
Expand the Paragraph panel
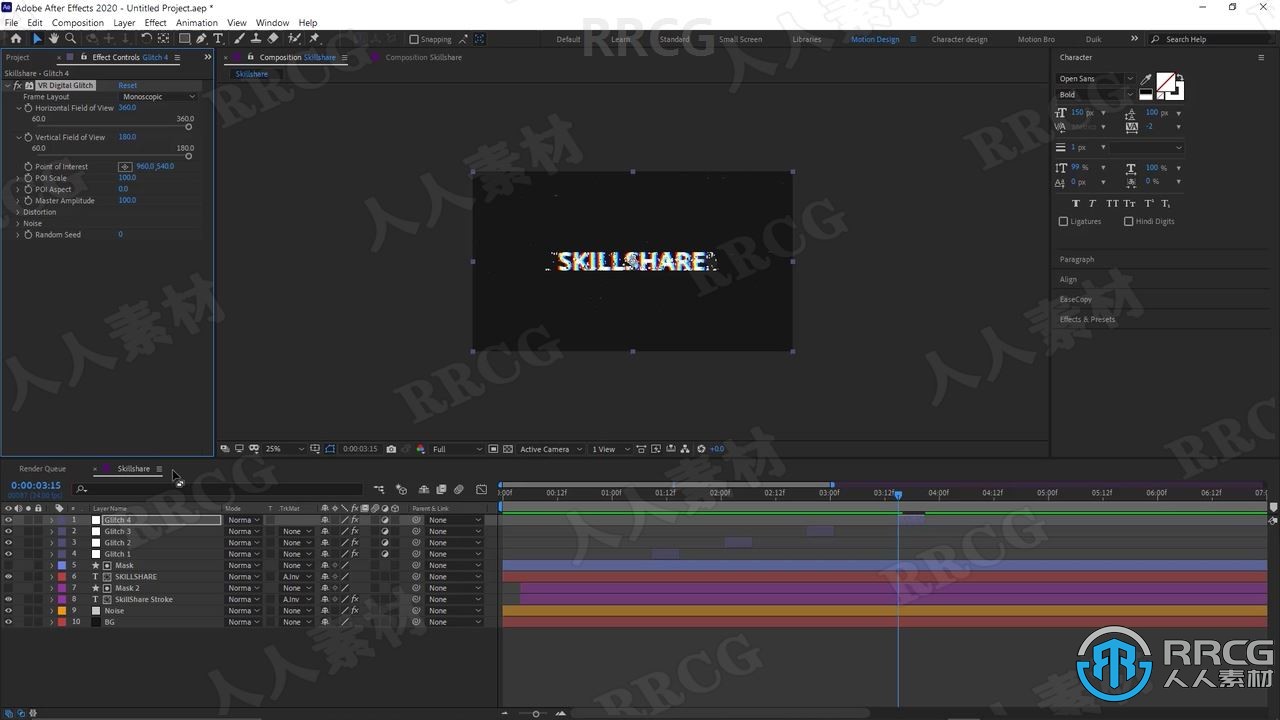coord(1077,259)
